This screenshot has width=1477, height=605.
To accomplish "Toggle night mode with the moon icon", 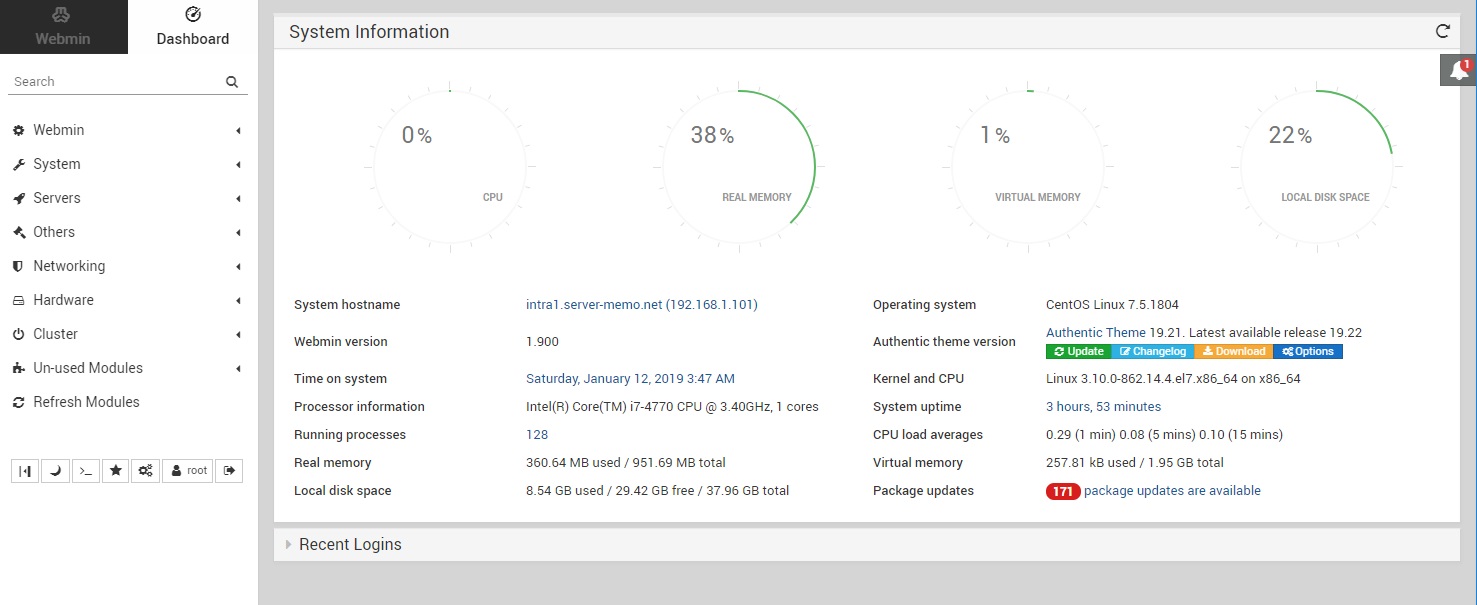I will 55,471.
